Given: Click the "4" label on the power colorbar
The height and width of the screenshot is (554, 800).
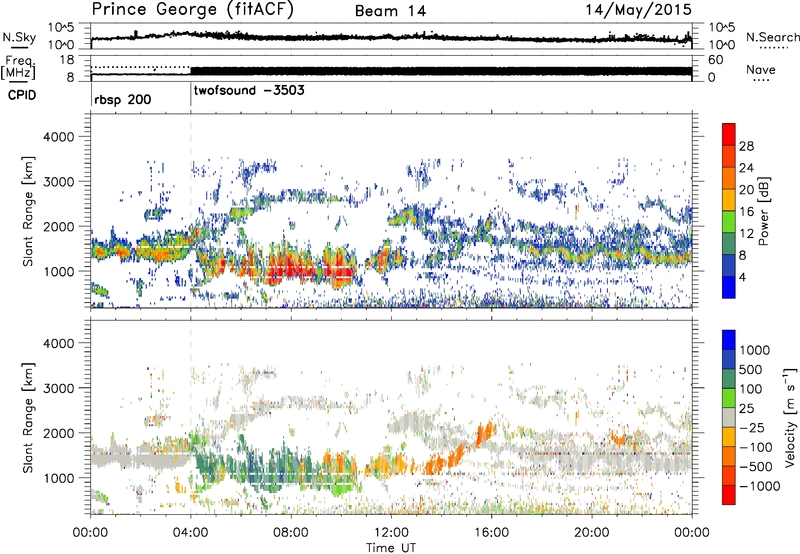Looking at the screenshot, I should pos(742,277).
